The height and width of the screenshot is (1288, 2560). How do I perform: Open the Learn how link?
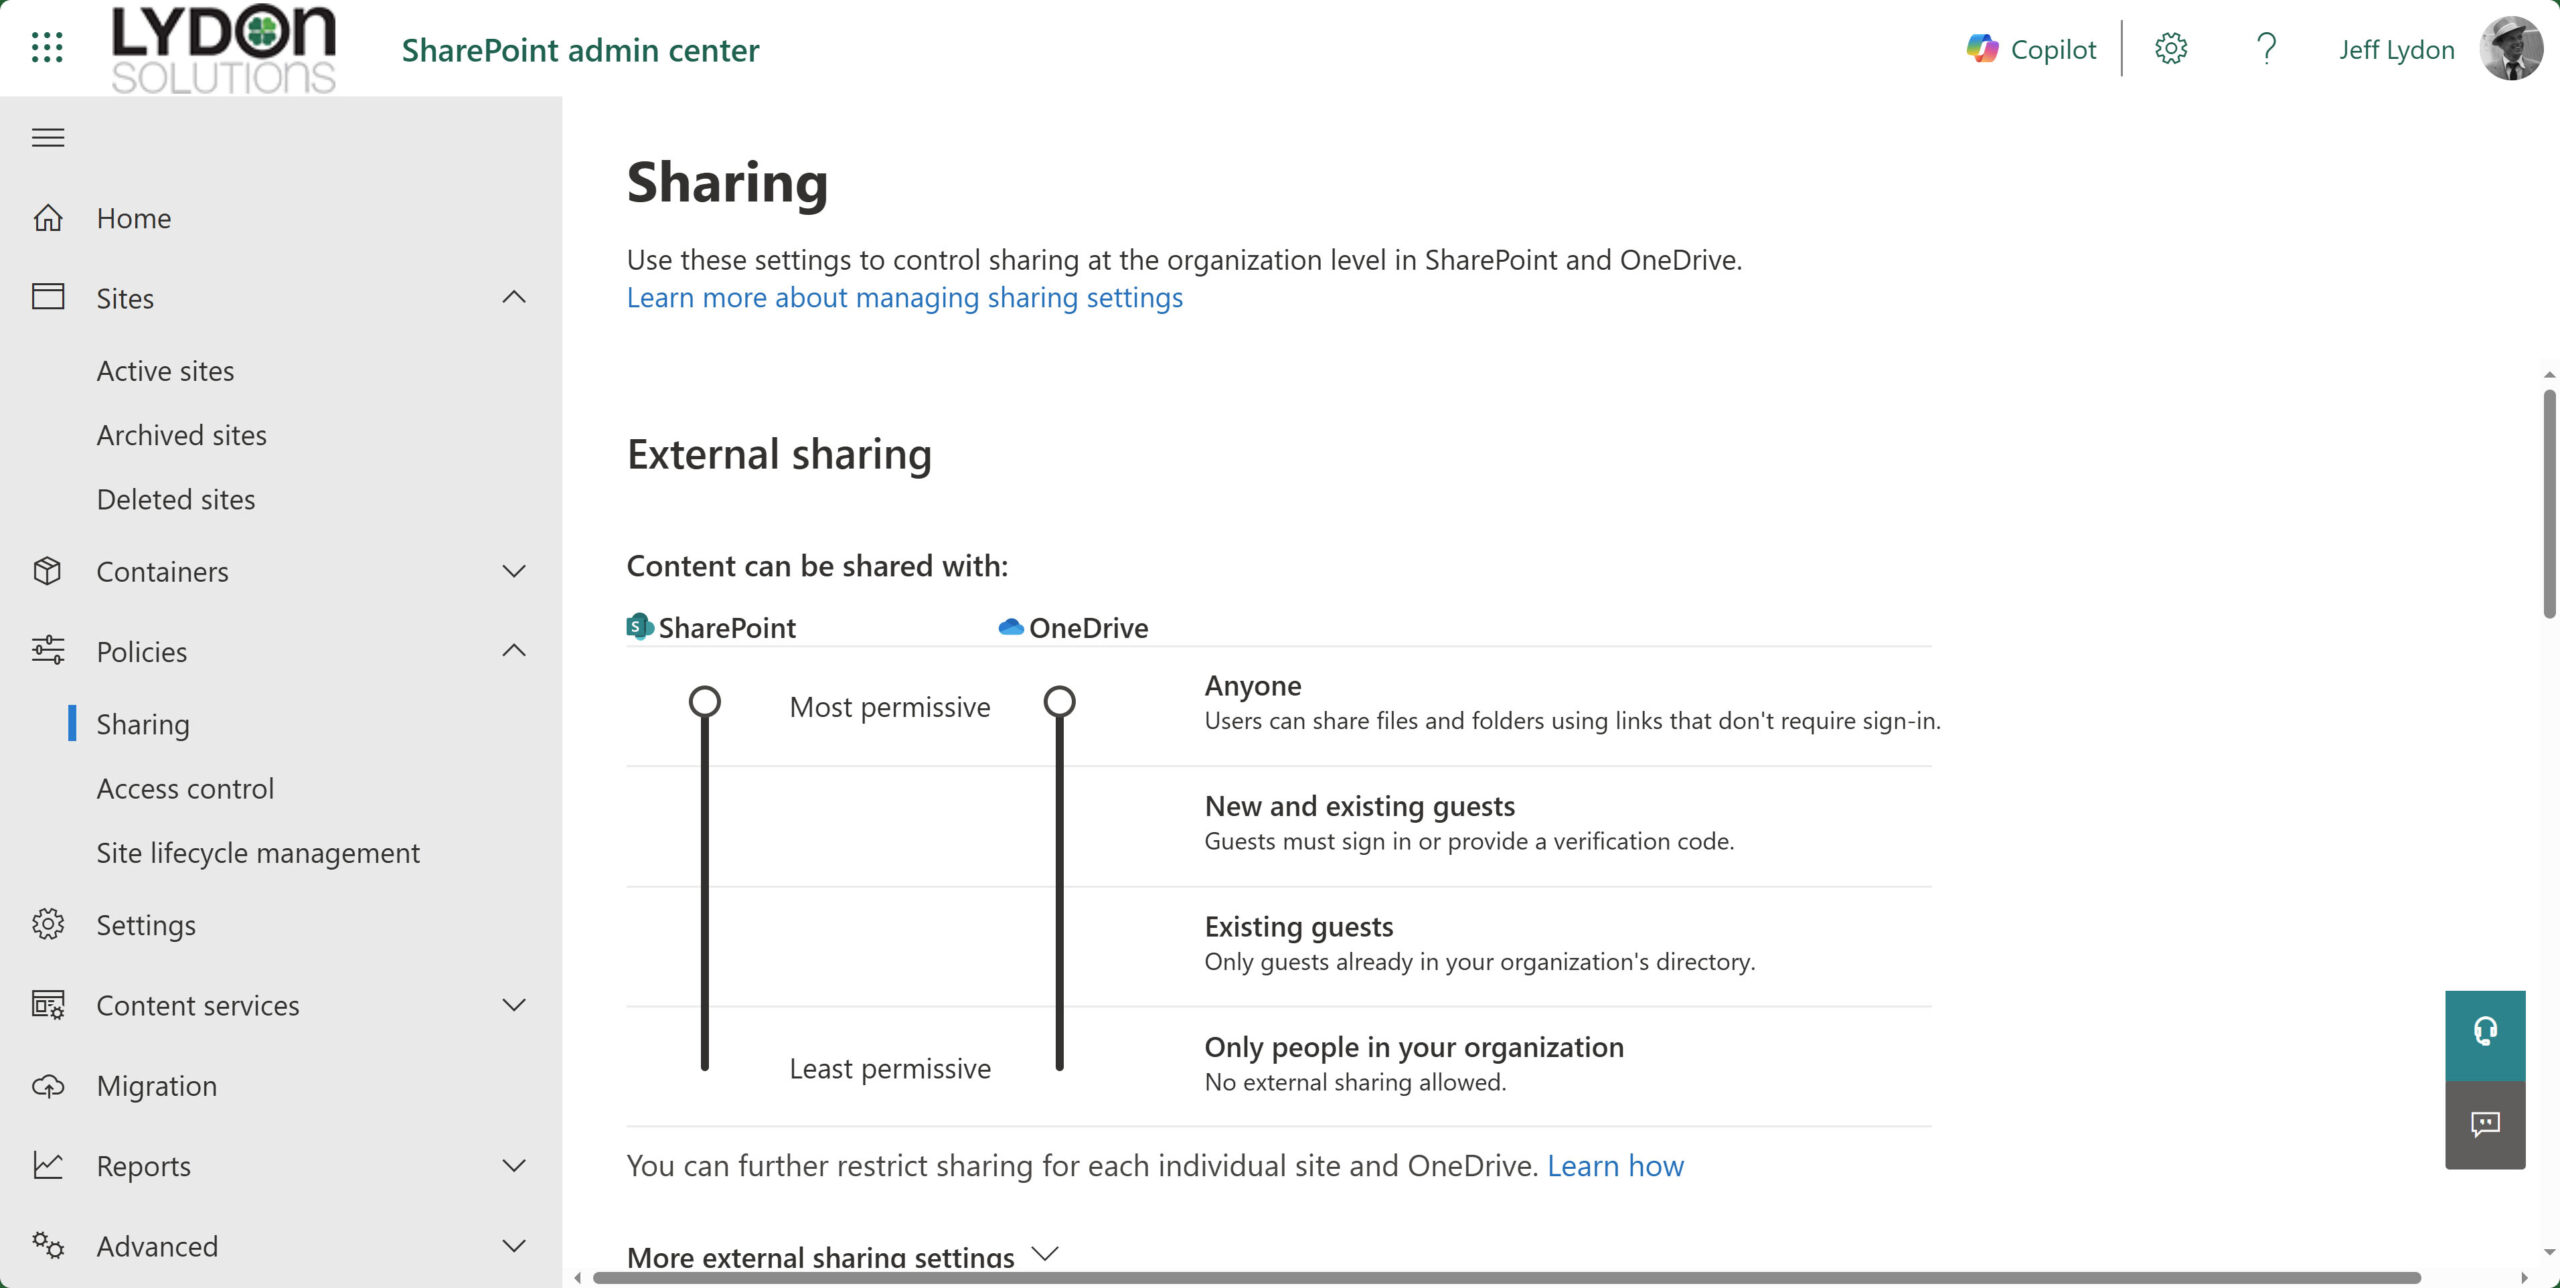coord(1615,1165)
